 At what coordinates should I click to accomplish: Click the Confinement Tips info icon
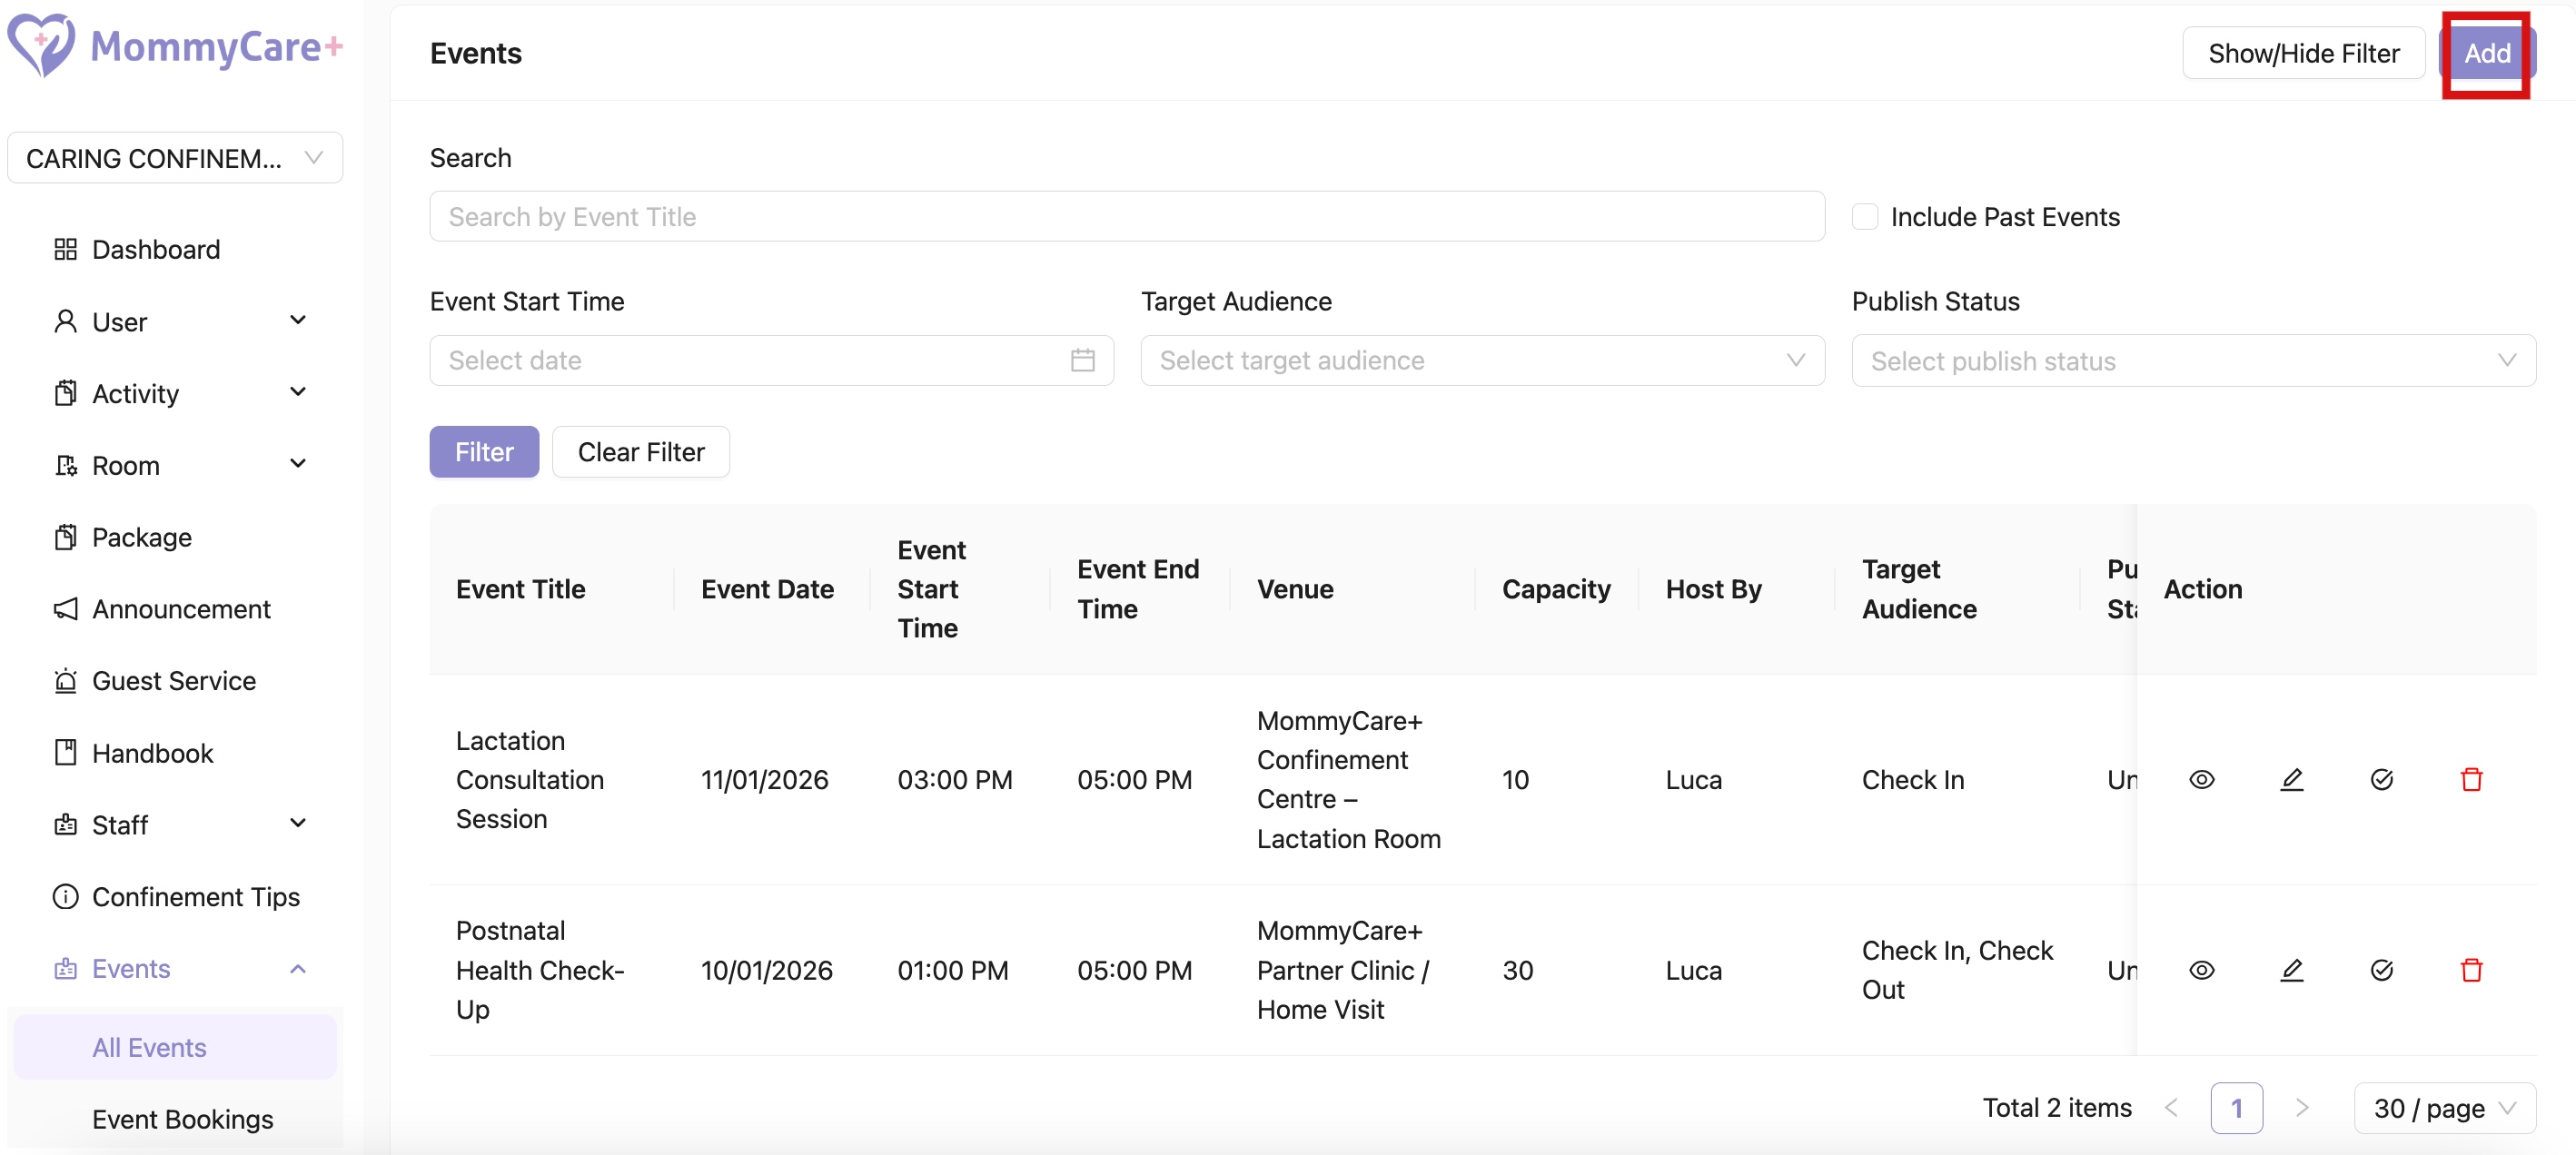66,896
